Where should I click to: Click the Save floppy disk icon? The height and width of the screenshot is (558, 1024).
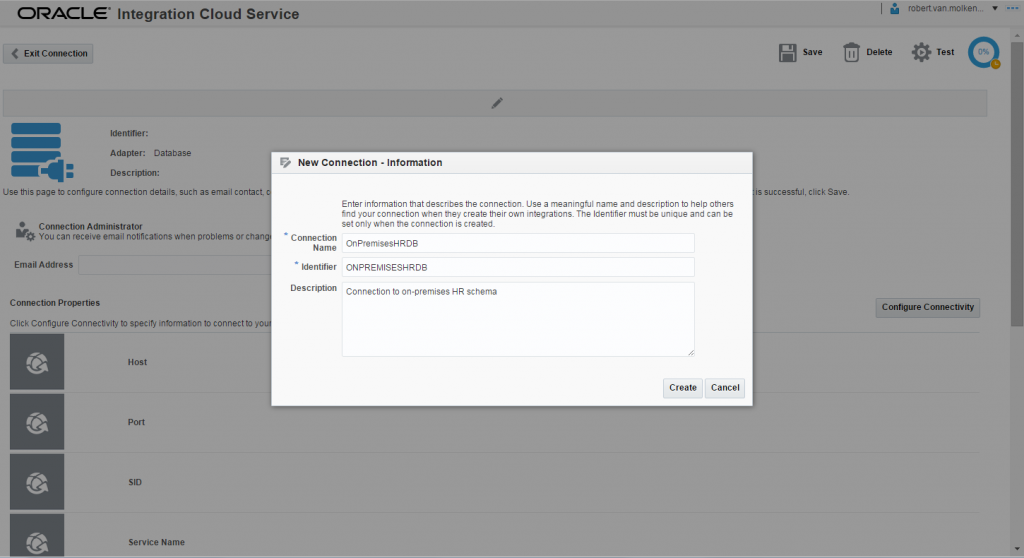pyautogui.click(x=788, y=52)
